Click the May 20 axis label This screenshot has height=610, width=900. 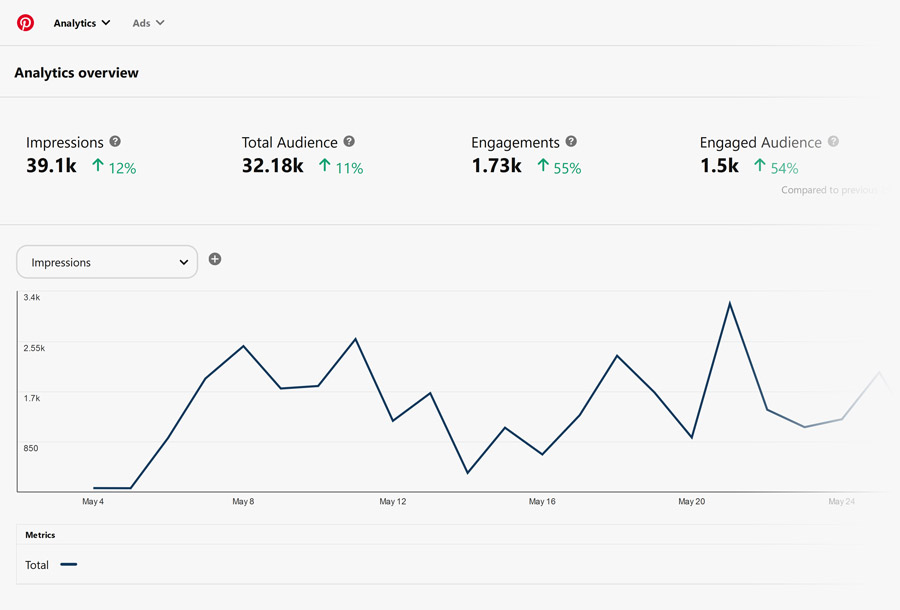pyautogui.click(x=692, y=502)
